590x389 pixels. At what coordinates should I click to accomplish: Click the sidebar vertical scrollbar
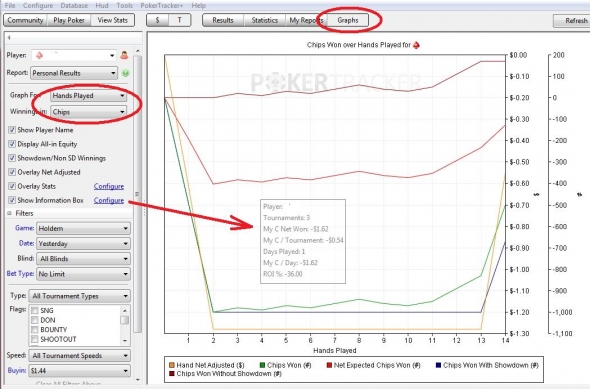pos(137,194)
